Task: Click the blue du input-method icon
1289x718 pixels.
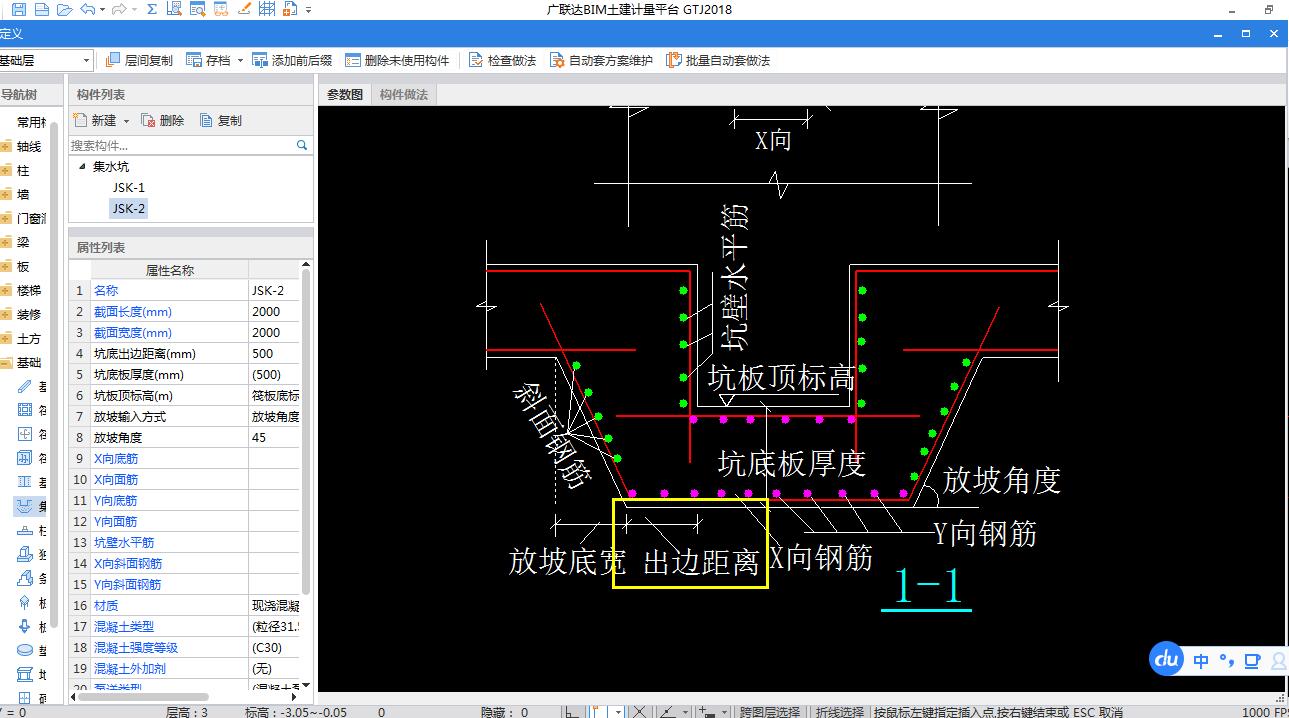Action: click(1166, 659)
